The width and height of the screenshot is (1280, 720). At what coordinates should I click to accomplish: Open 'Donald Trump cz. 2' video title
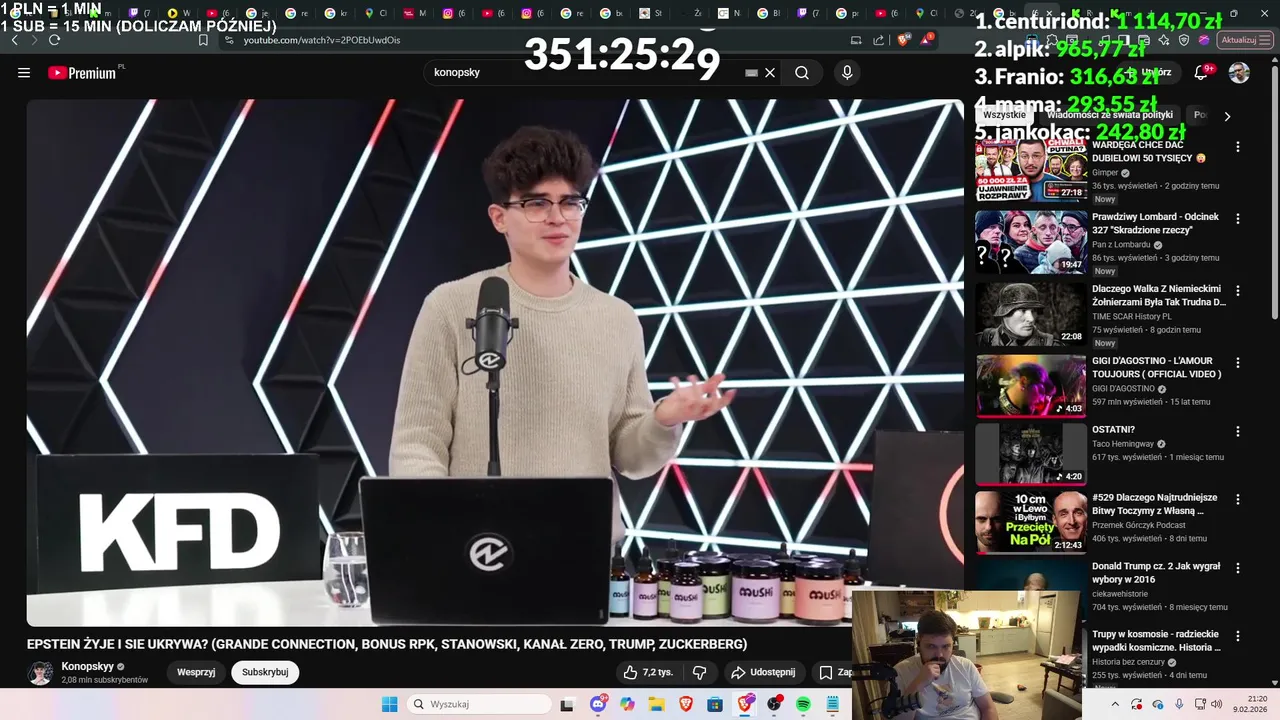[x=1156, y=572]
